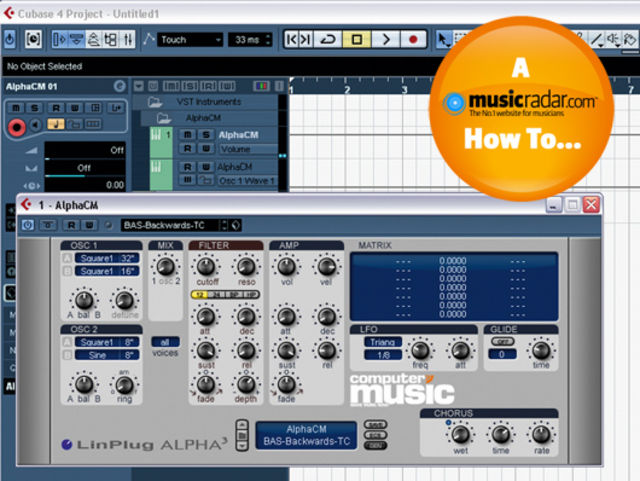Click the yellow musical timebase note button
The height and width of the screenshot is (481, 640).
tap(56, 124)
